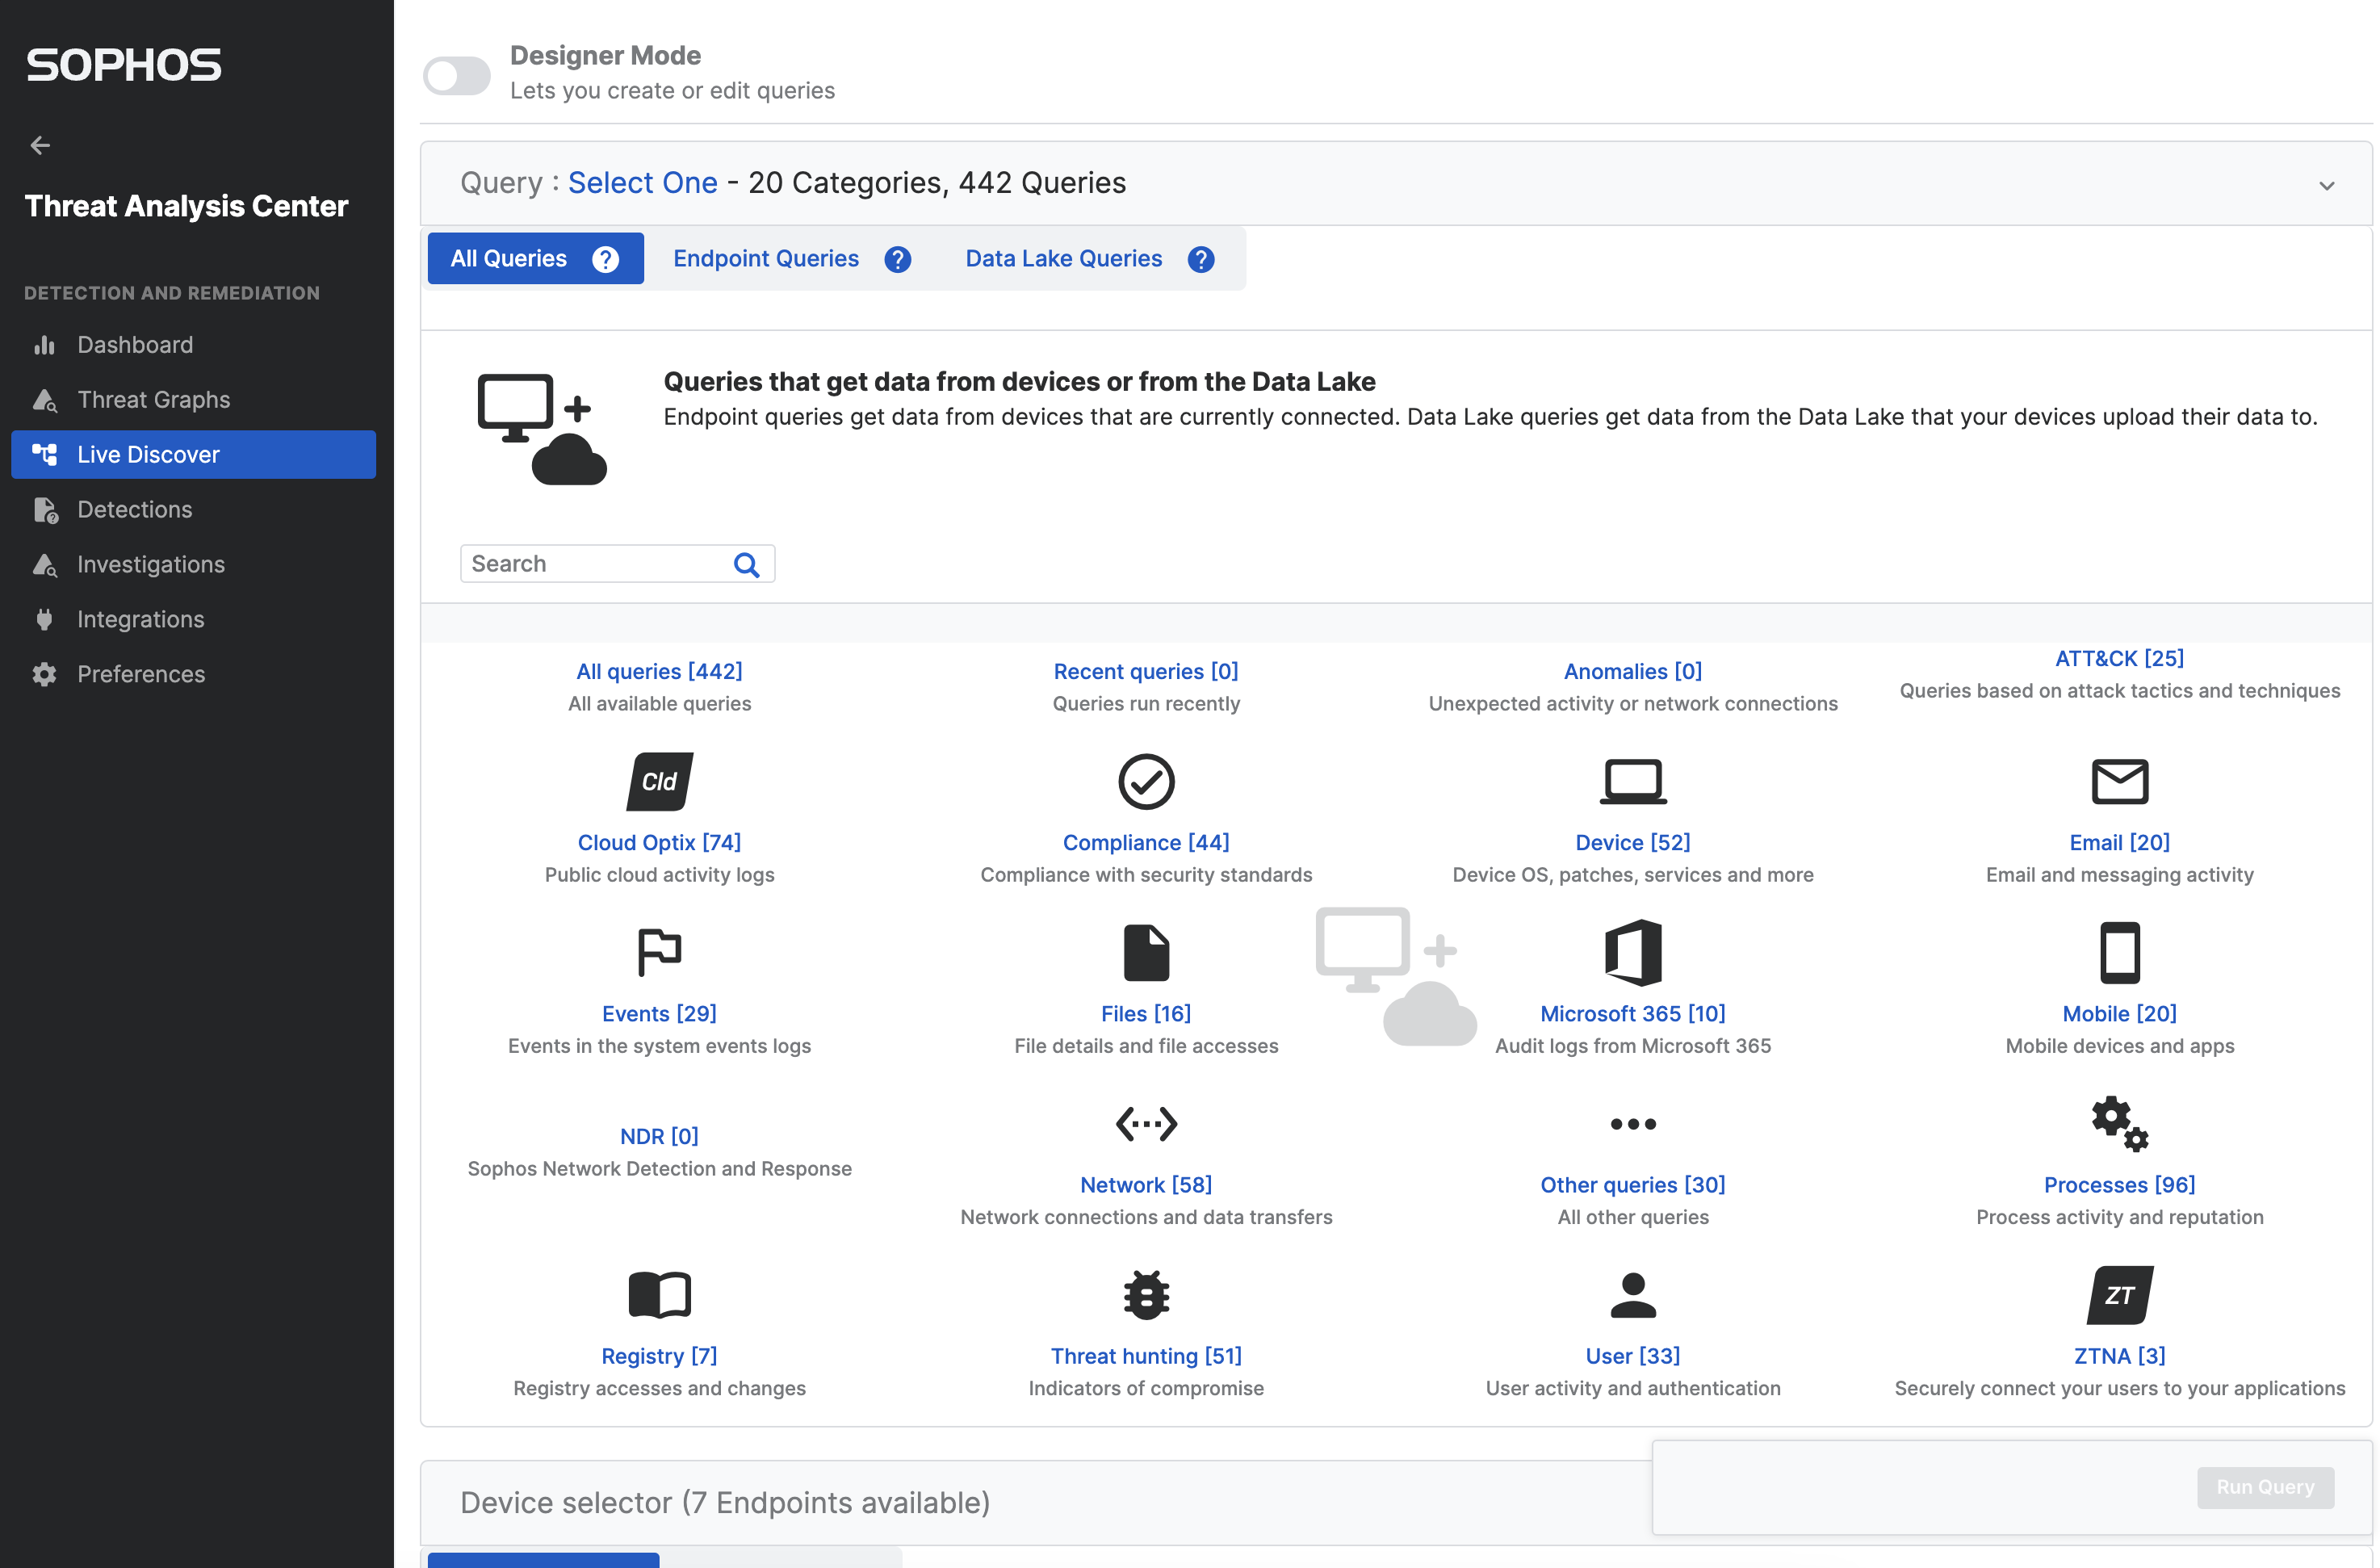Click the Threat hunting bug icon
This screenshot has height=1568, width=2380.
[x=1146, y=1295]
